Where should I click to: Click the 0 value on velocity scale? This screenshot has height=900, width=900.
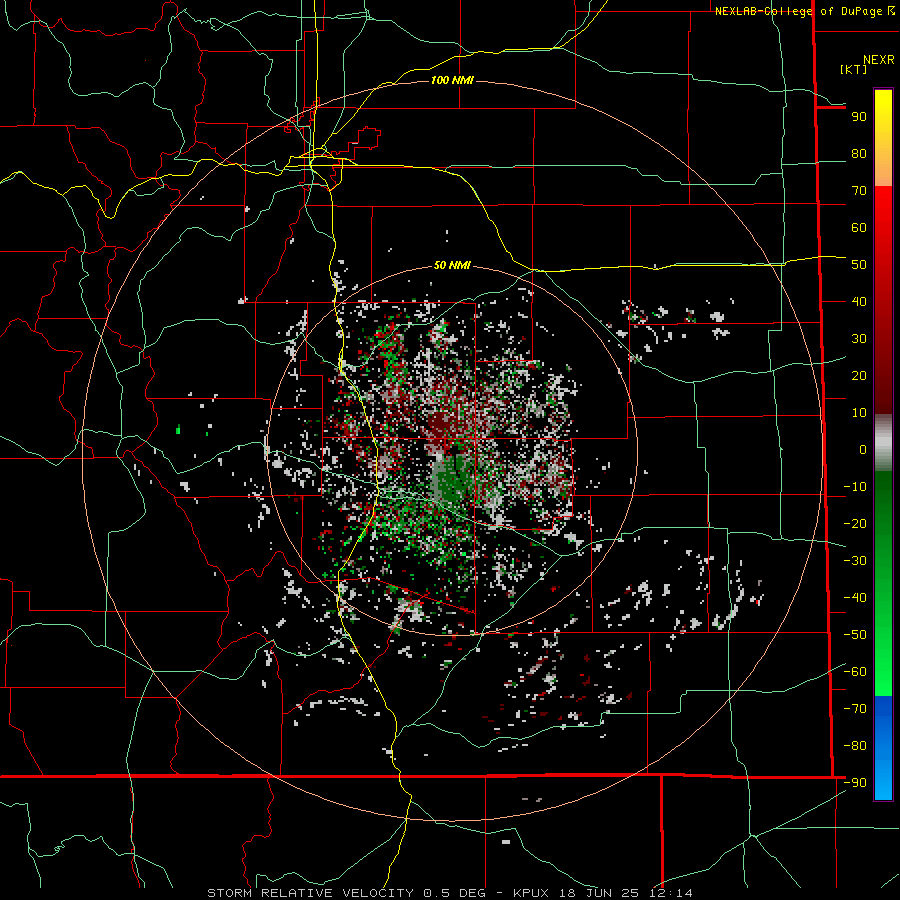pos(863,450)
